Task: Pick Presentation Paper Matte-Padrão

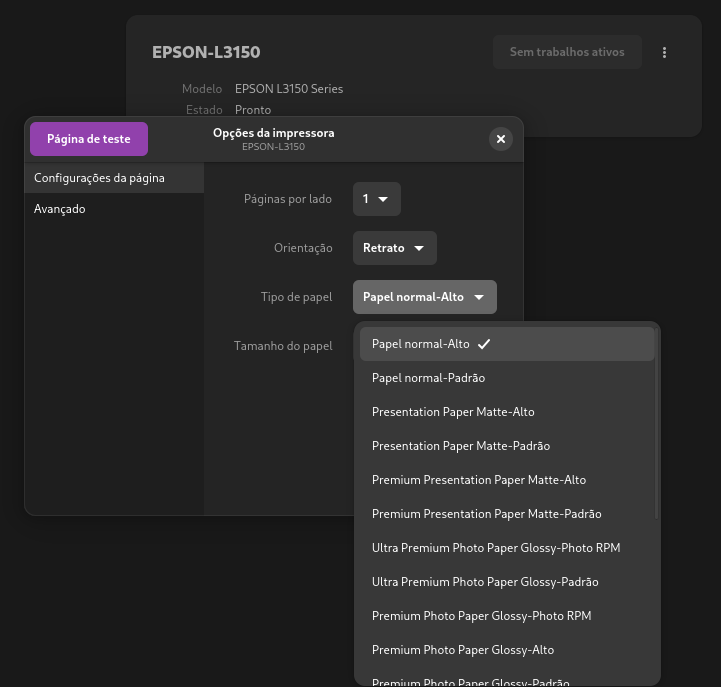Action: 507,446
